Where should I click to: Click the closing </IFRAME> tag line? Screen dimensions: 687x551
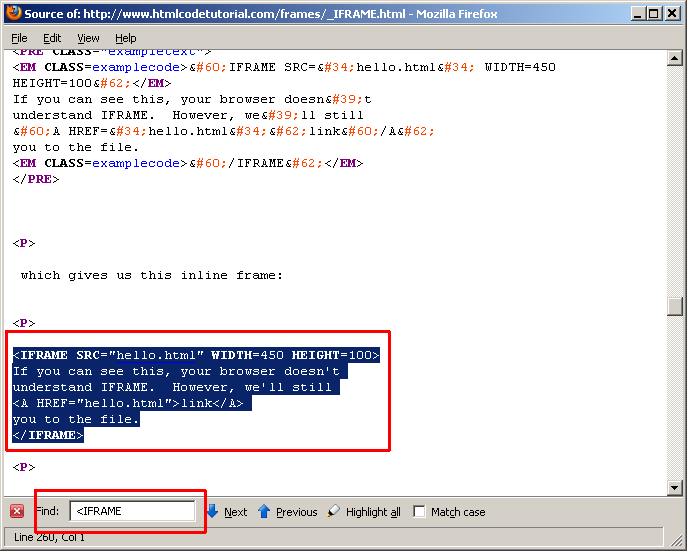pos(48,435)
